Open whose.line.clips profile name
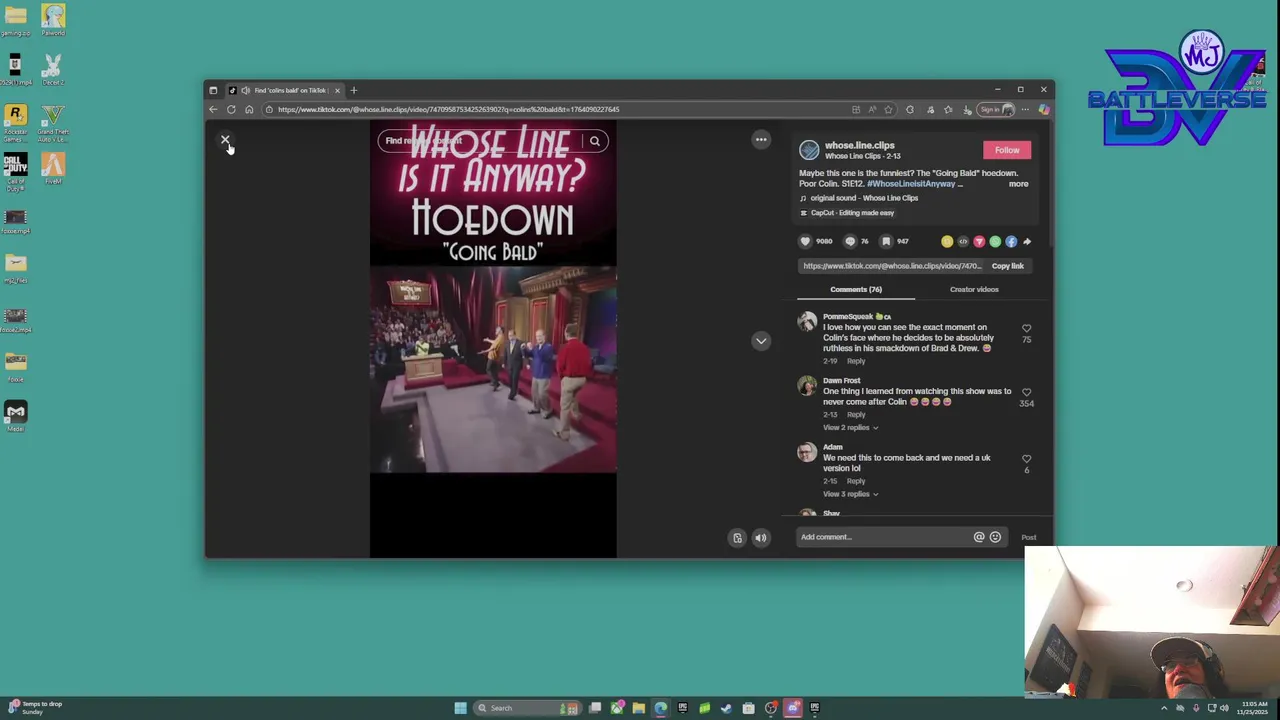1280x720 pixels. click(x=860, y=145)
